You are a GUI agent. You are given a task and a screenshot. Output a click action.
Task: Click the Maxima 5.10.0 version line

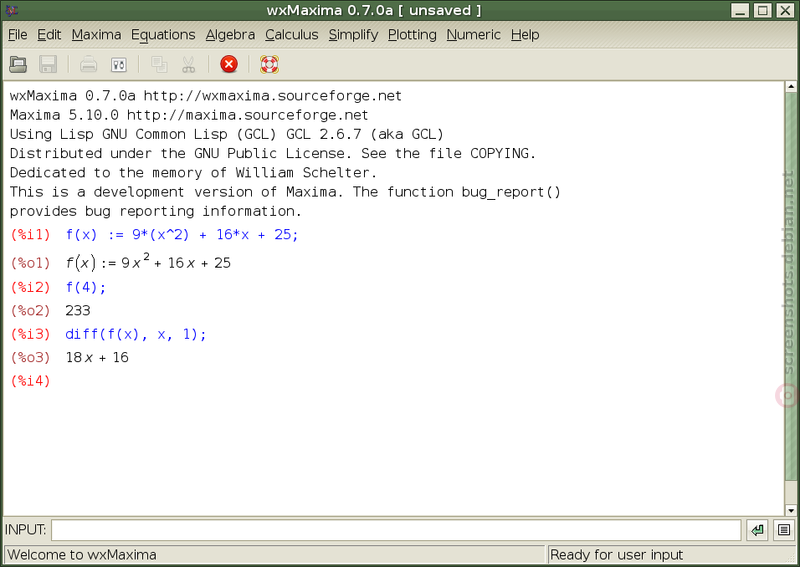point(189,115)
